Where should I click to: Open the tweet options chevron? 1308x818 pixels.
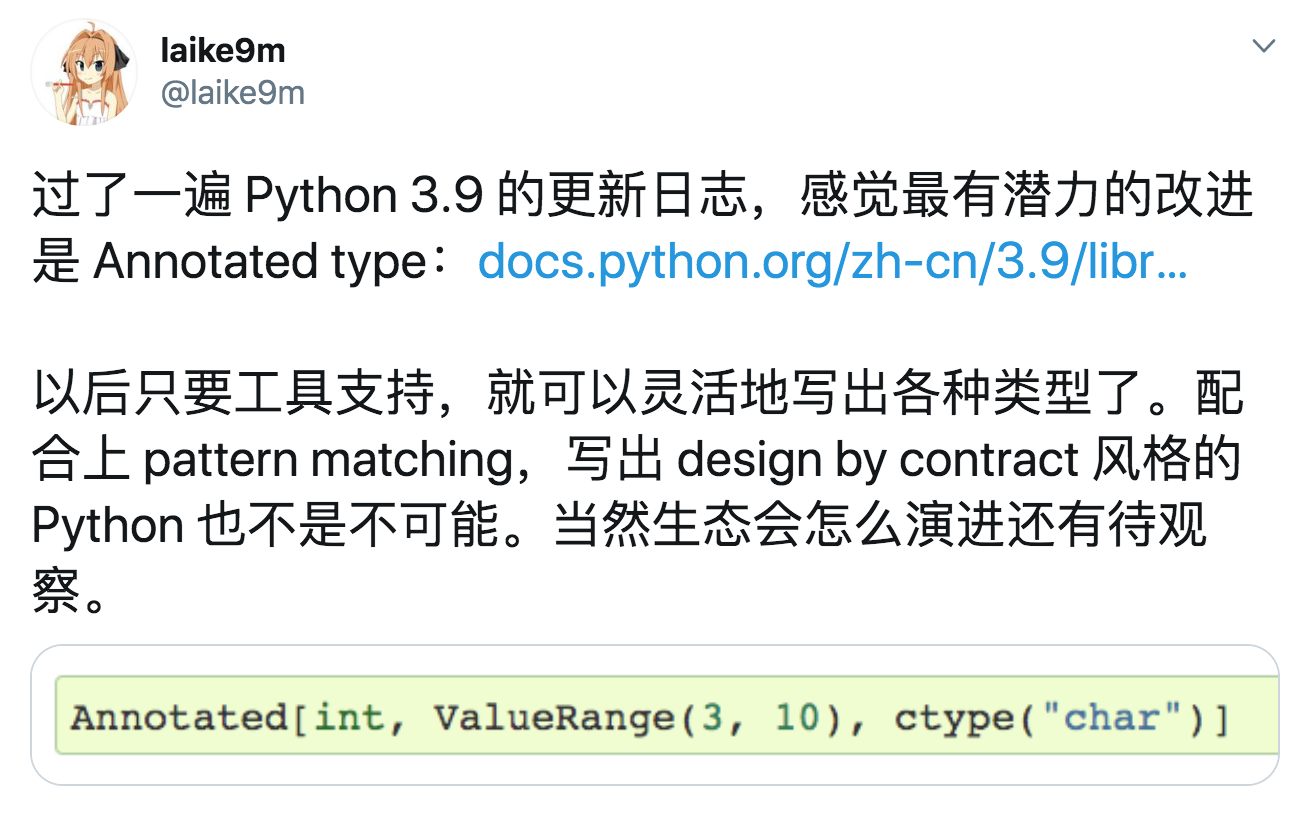tap(1264, 46)
